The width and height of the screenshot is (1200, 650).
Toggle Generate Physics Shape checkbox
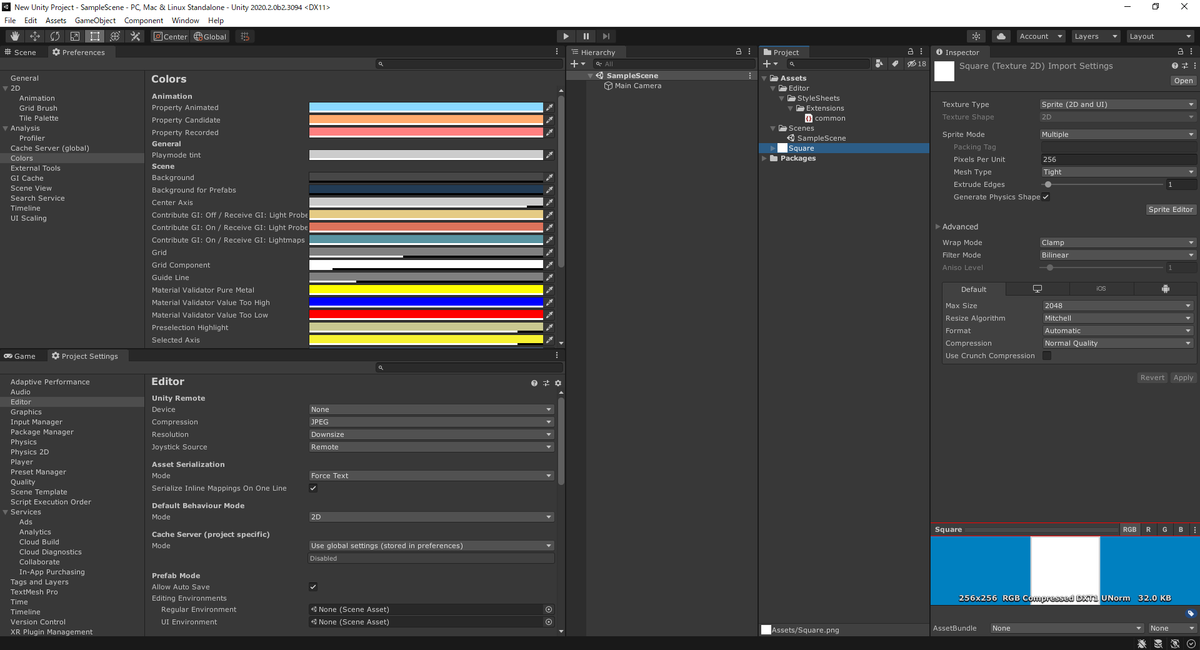point(1046,197)
